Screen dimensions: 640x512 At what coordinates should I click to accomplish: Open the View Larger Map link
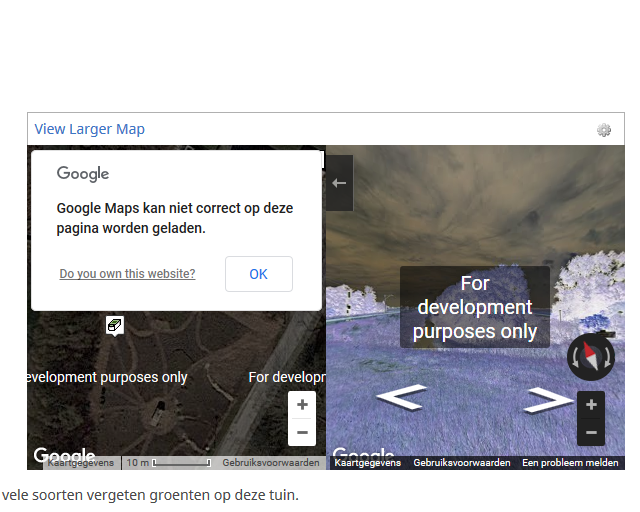[x=89, y=129]
